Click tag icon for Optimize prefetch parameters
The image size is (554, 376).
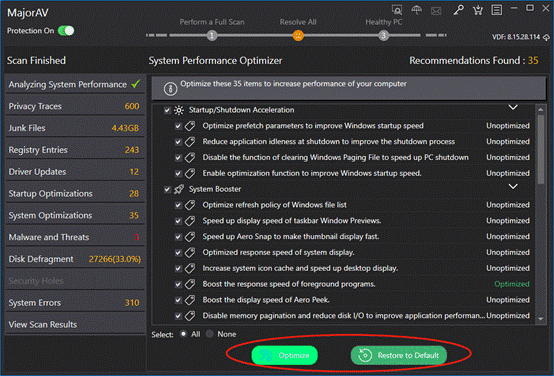point(190,126)
